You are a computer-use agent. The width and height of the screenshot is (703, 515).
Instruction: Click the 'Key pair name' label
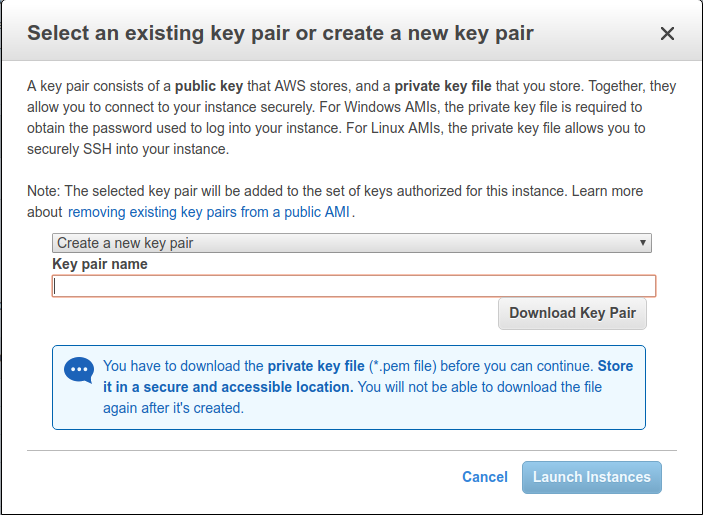click(100, 264)
